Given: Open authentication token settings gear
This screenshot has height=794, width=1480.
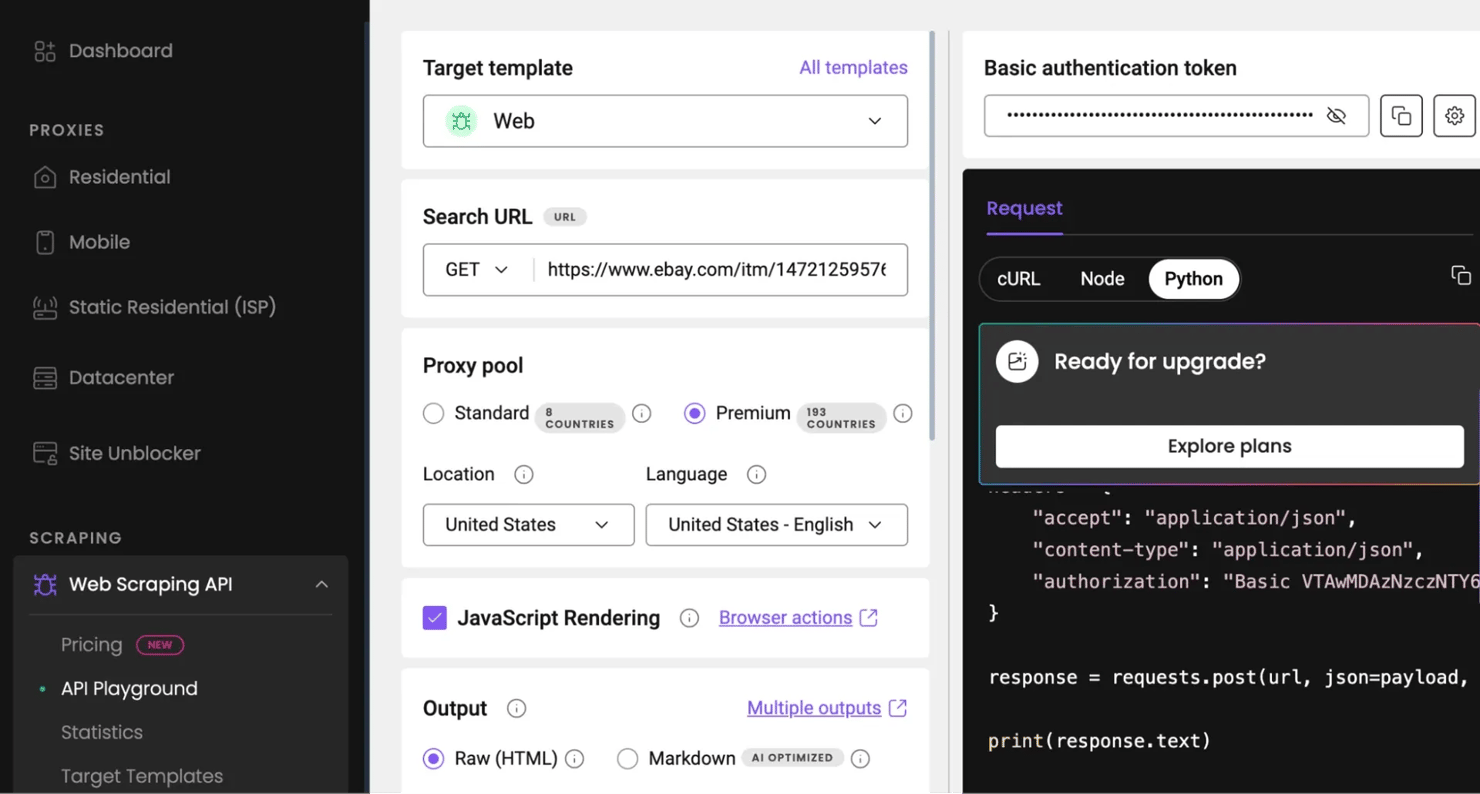Looking at the screenshot, I should coord(1454,116).
